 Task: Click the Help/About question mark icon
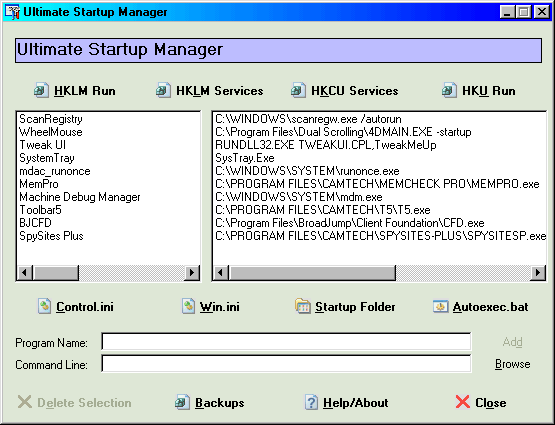pyautogui.click(x=311, y=402)
